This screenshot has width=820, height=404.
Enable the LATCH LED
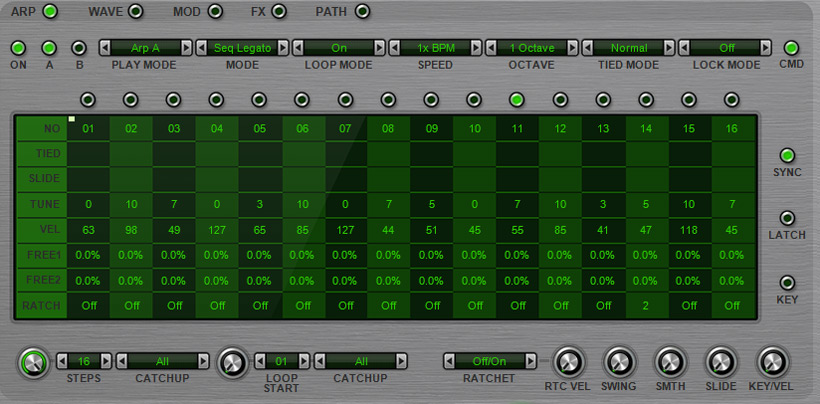click(x=787, y=218)
